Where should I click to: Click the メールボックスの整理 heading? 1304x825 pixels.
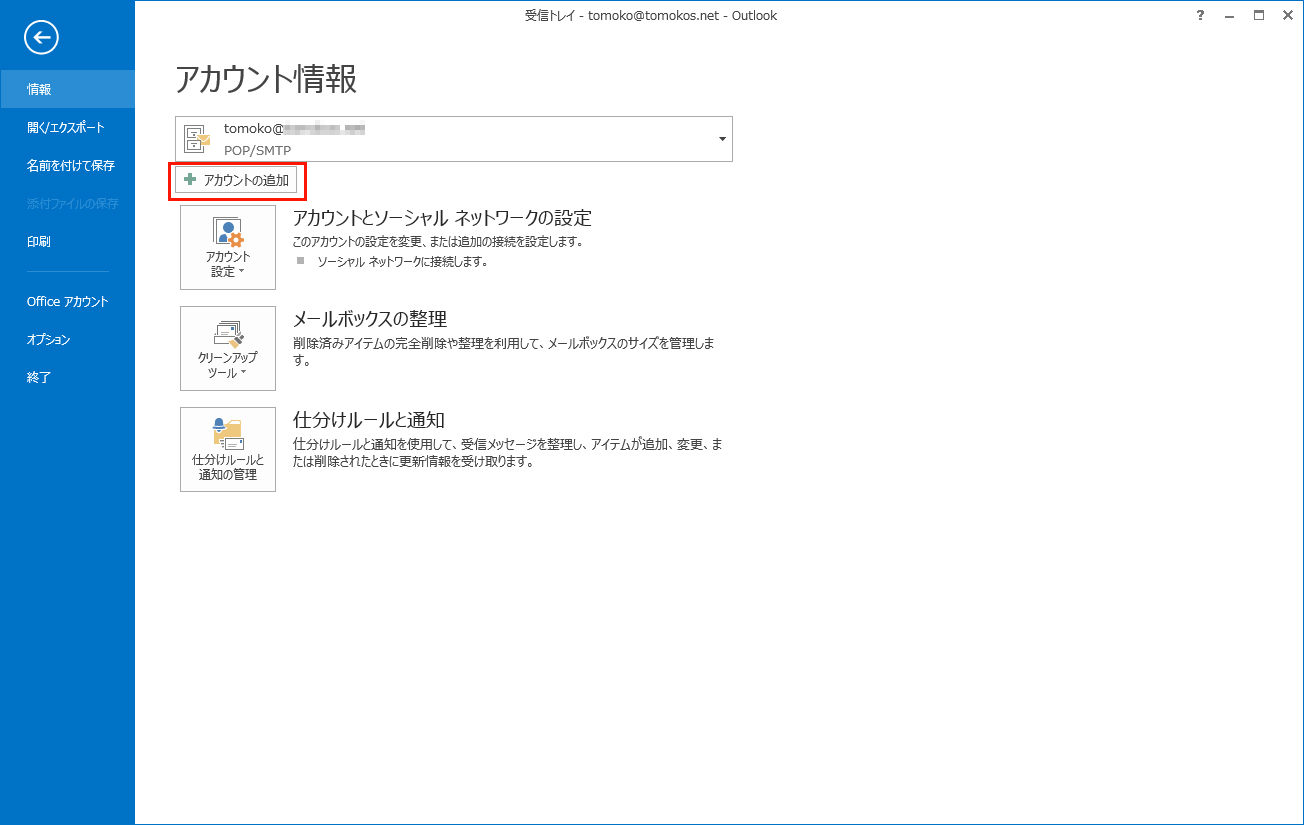[369, 319]
